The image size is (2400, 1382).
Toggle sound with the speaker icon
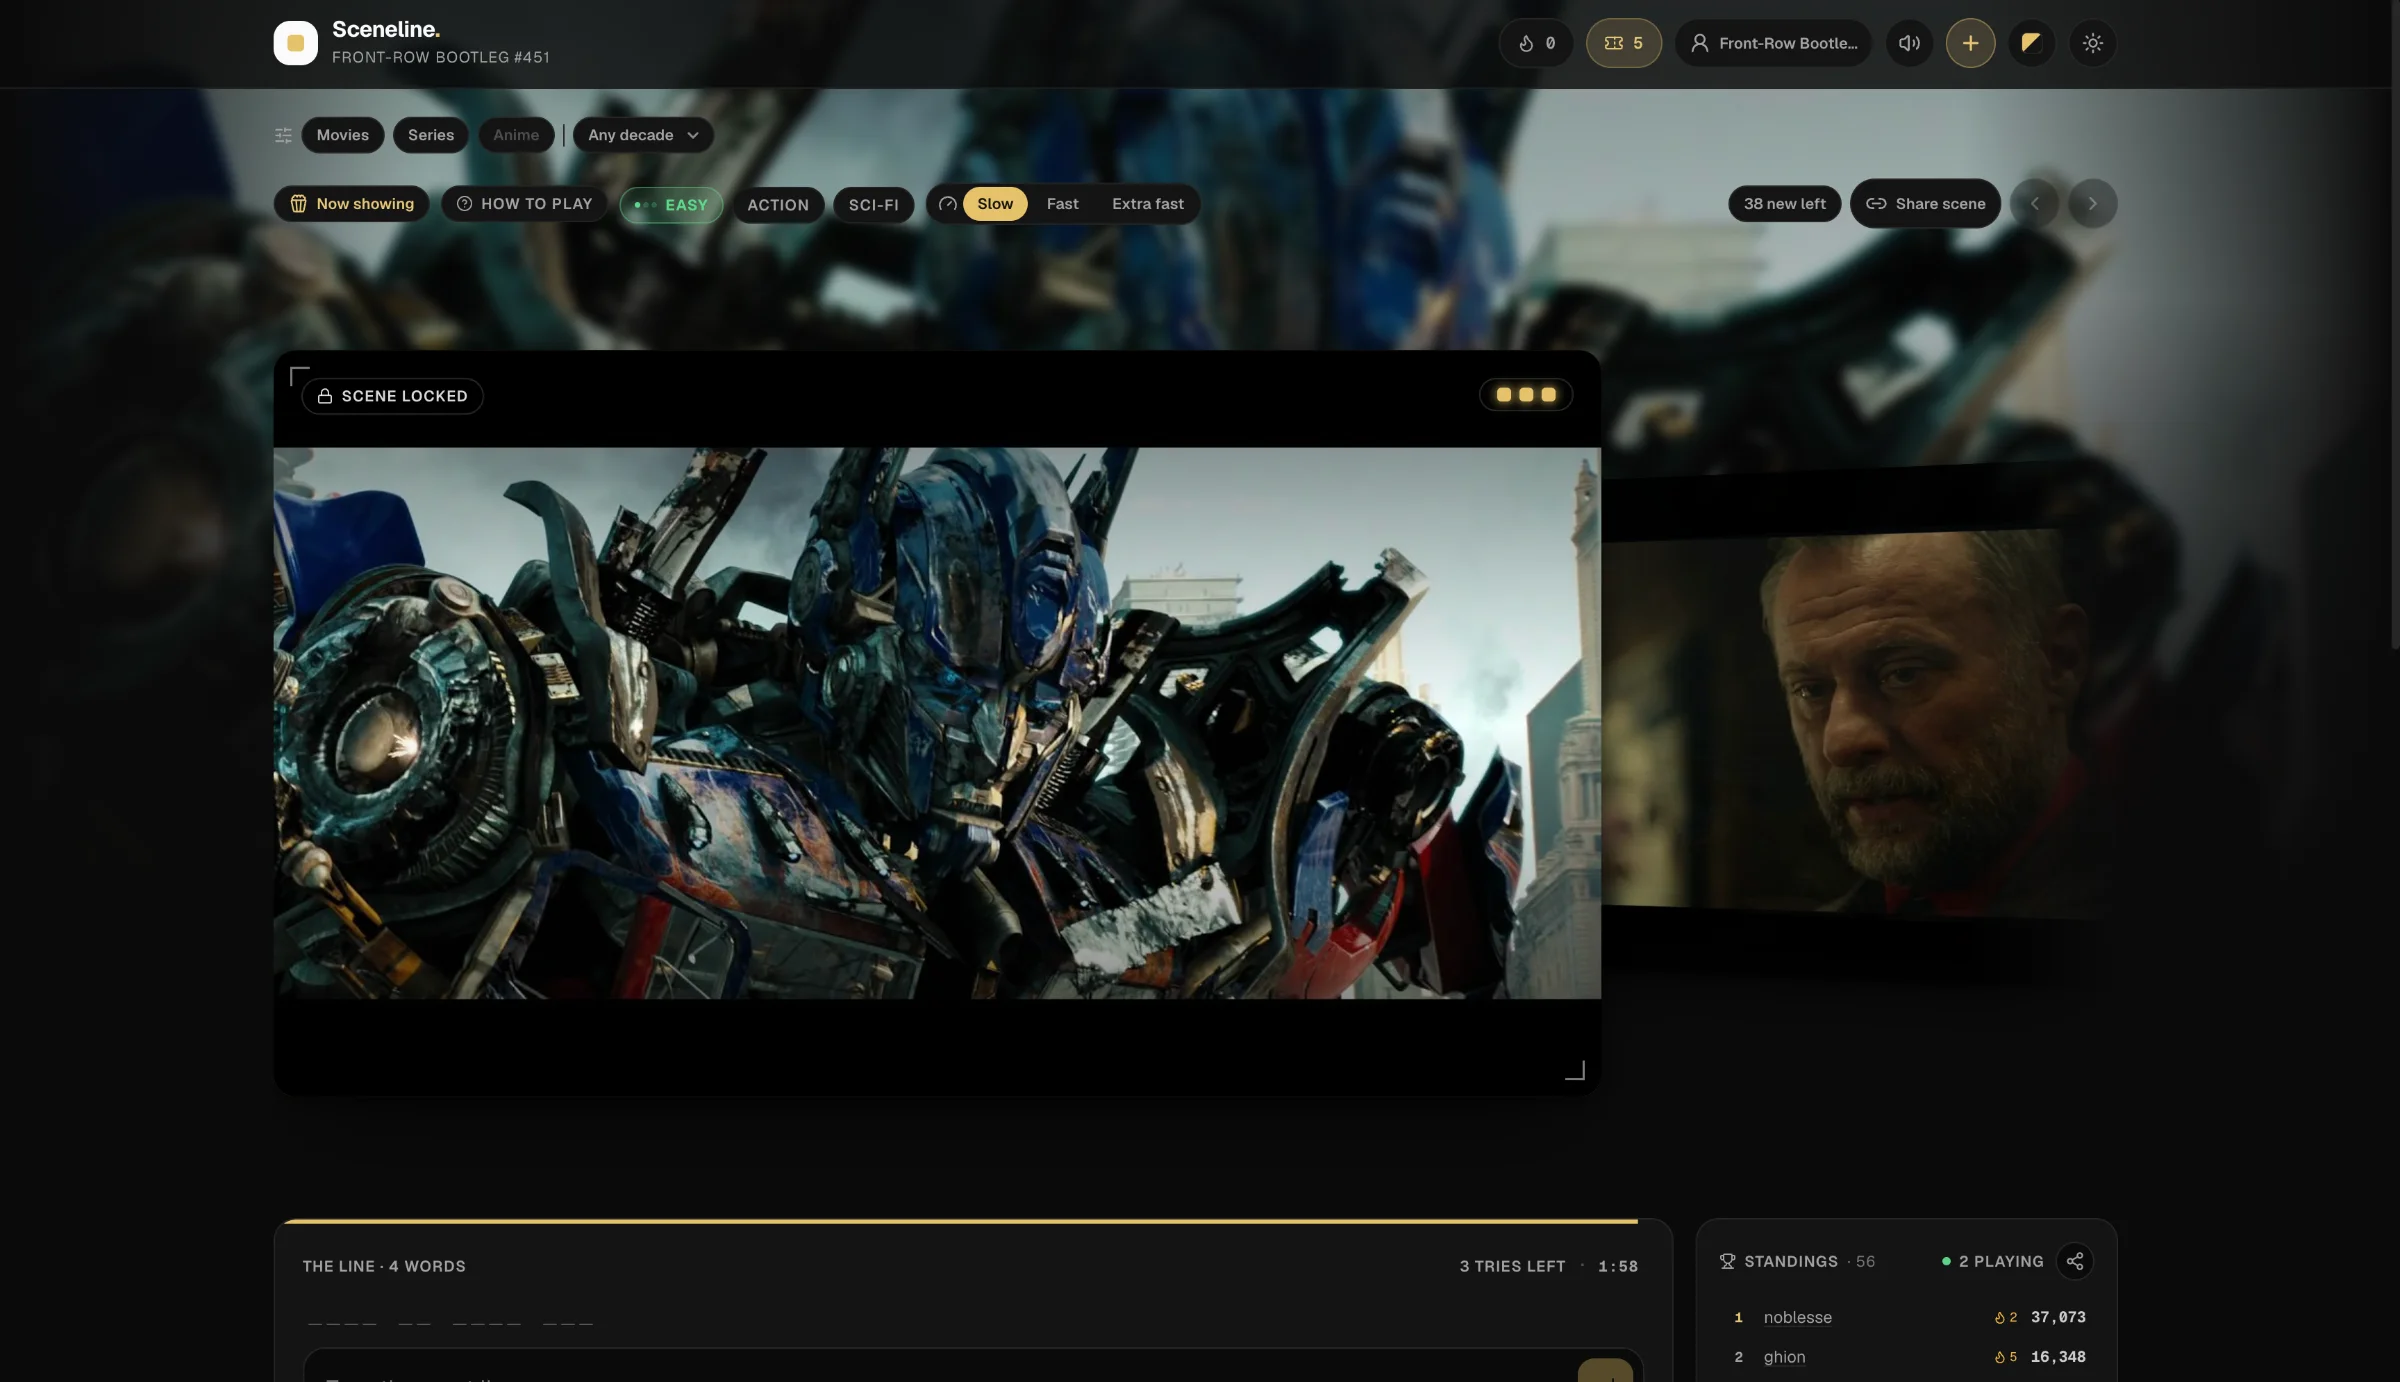point(1909,43)
